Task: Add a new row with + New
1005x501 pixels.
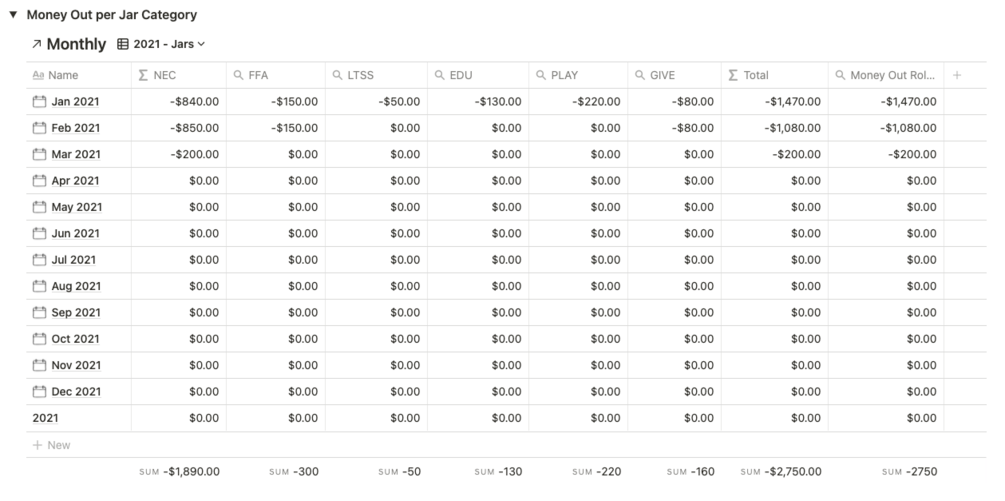Action: 51,445
